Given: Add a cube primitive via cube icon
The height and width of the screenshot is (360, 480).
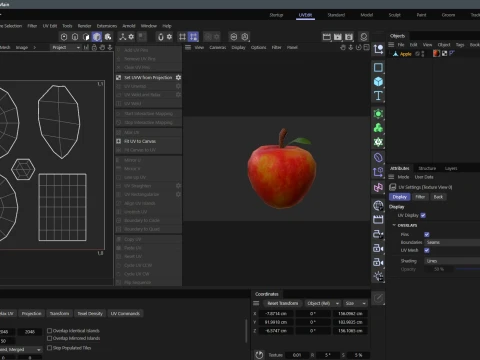Looking at the screenshot, I should click(378, 82).
